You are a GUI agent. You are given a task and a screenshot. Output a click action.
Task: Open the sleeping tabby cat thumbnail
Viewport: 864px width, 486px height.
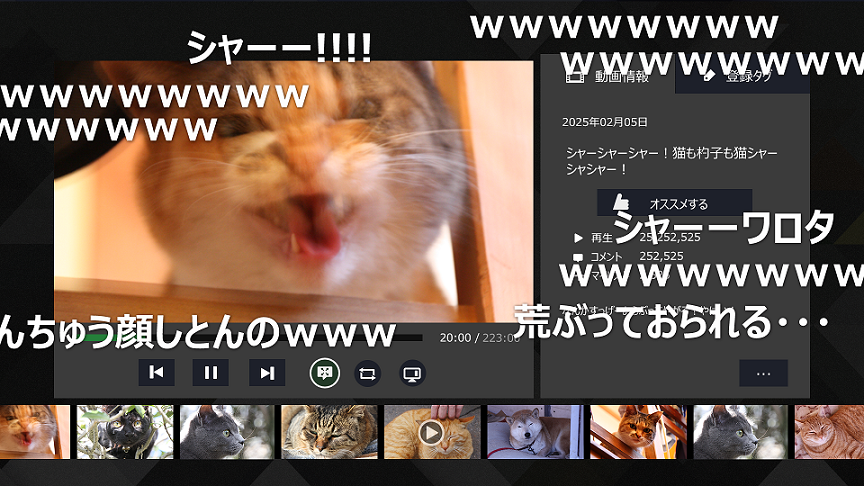pyautogui.click(x=329, y=432)
